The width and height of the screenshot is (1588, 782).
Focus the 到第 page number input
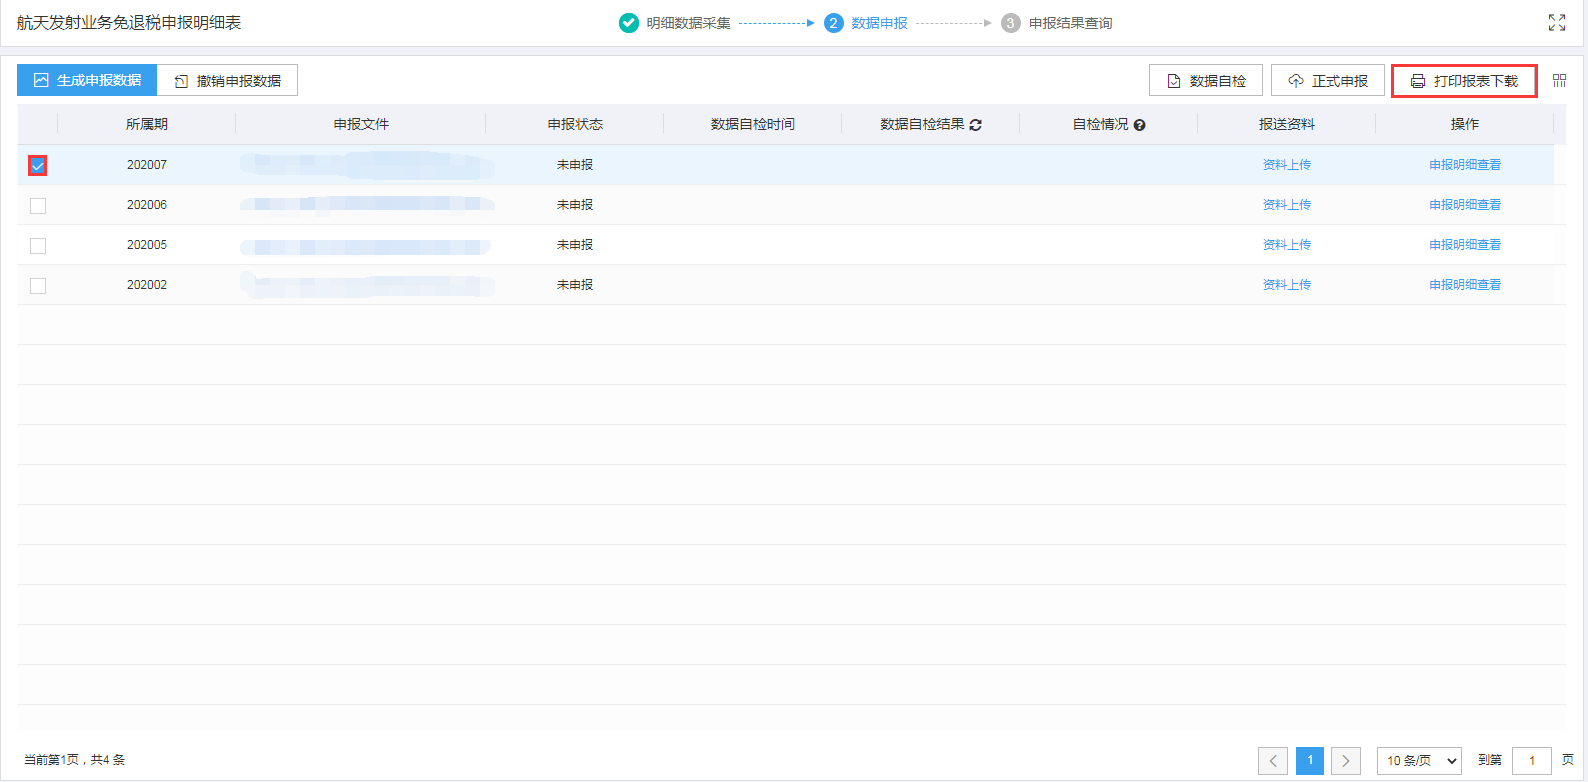[x=1532, y=761]
